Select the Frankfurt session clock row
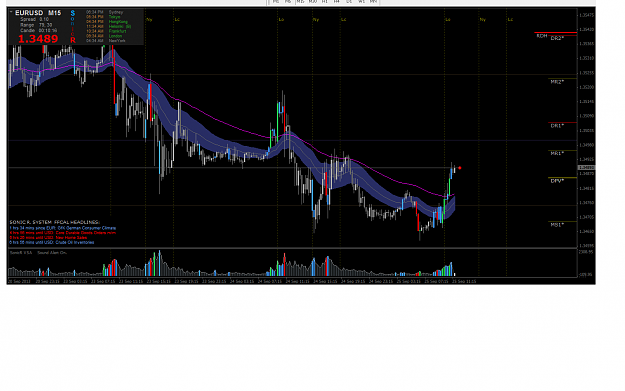 click(106, 31)
